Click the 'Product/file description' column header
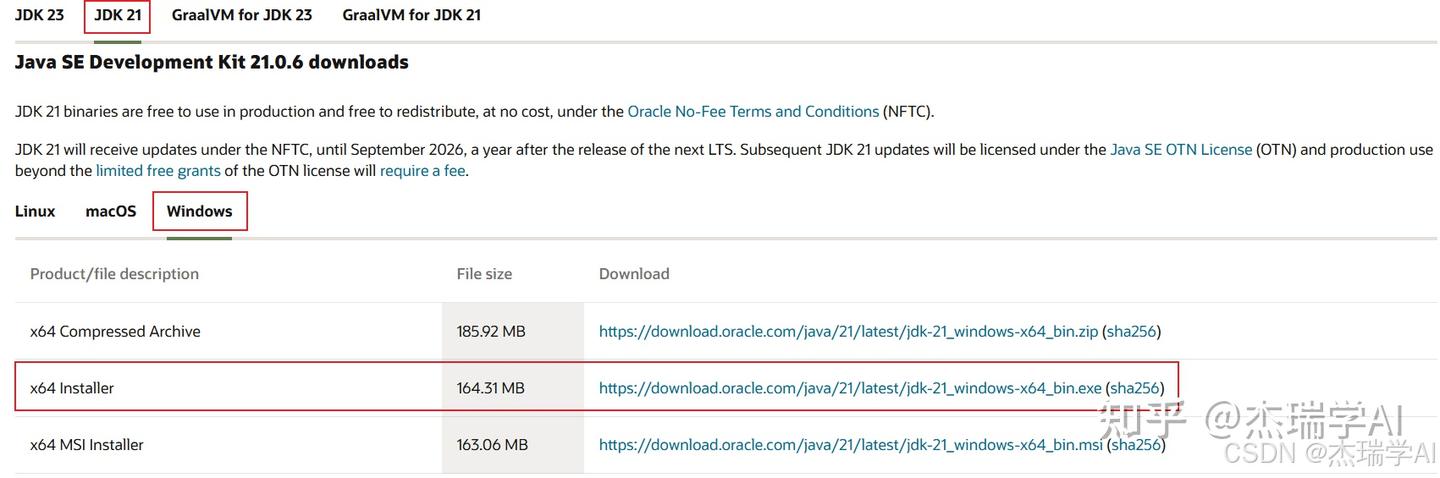This screenshot has width=1440, height=478. coord(114,274)
